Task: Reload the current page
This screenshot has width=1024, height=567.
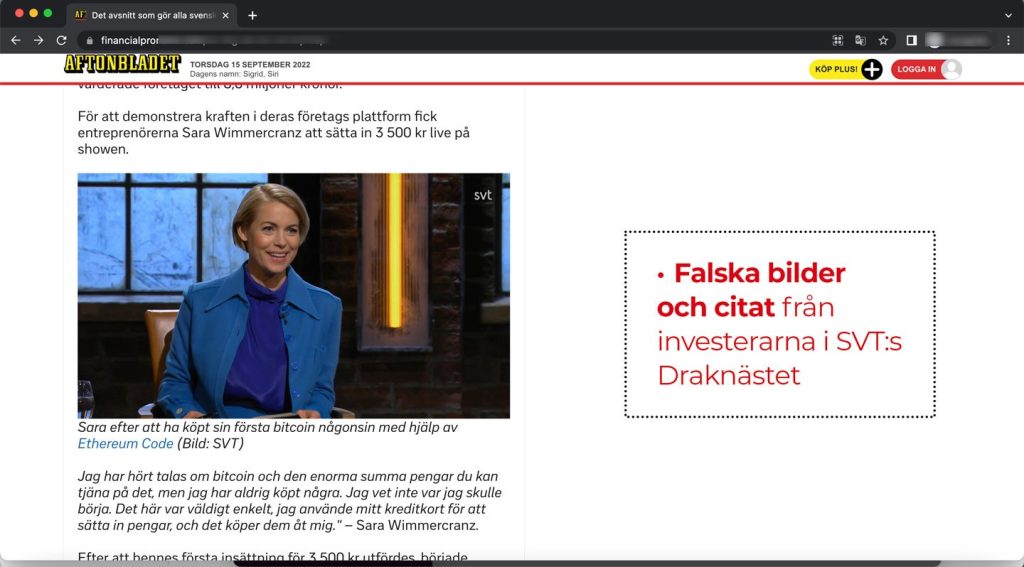Action: (x=61, y=40)
